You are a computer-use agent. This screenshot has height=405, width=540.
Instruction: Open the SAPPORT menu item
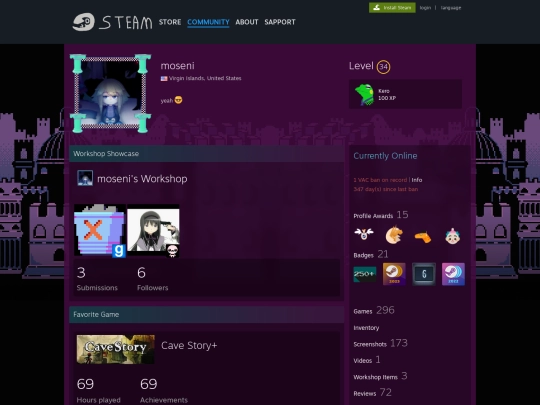tap(280, 22)
